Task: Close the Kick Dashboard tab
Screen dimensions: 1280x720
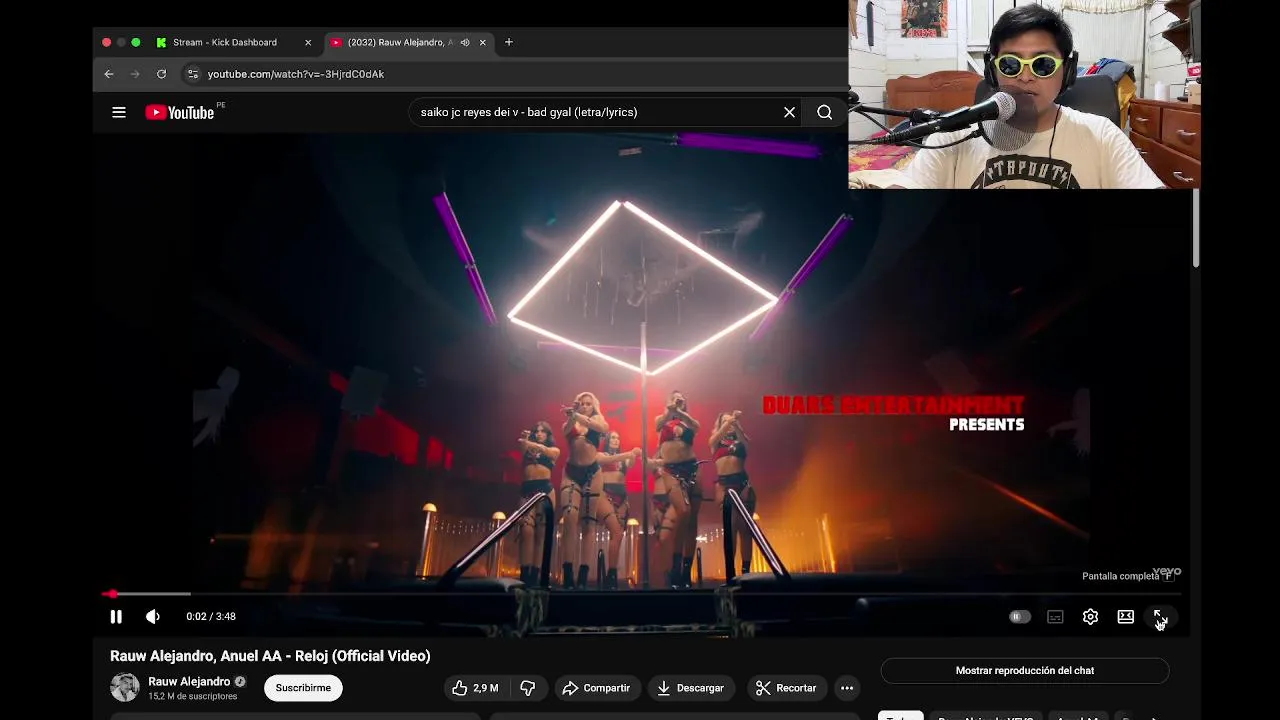Action: click(308, 42)
